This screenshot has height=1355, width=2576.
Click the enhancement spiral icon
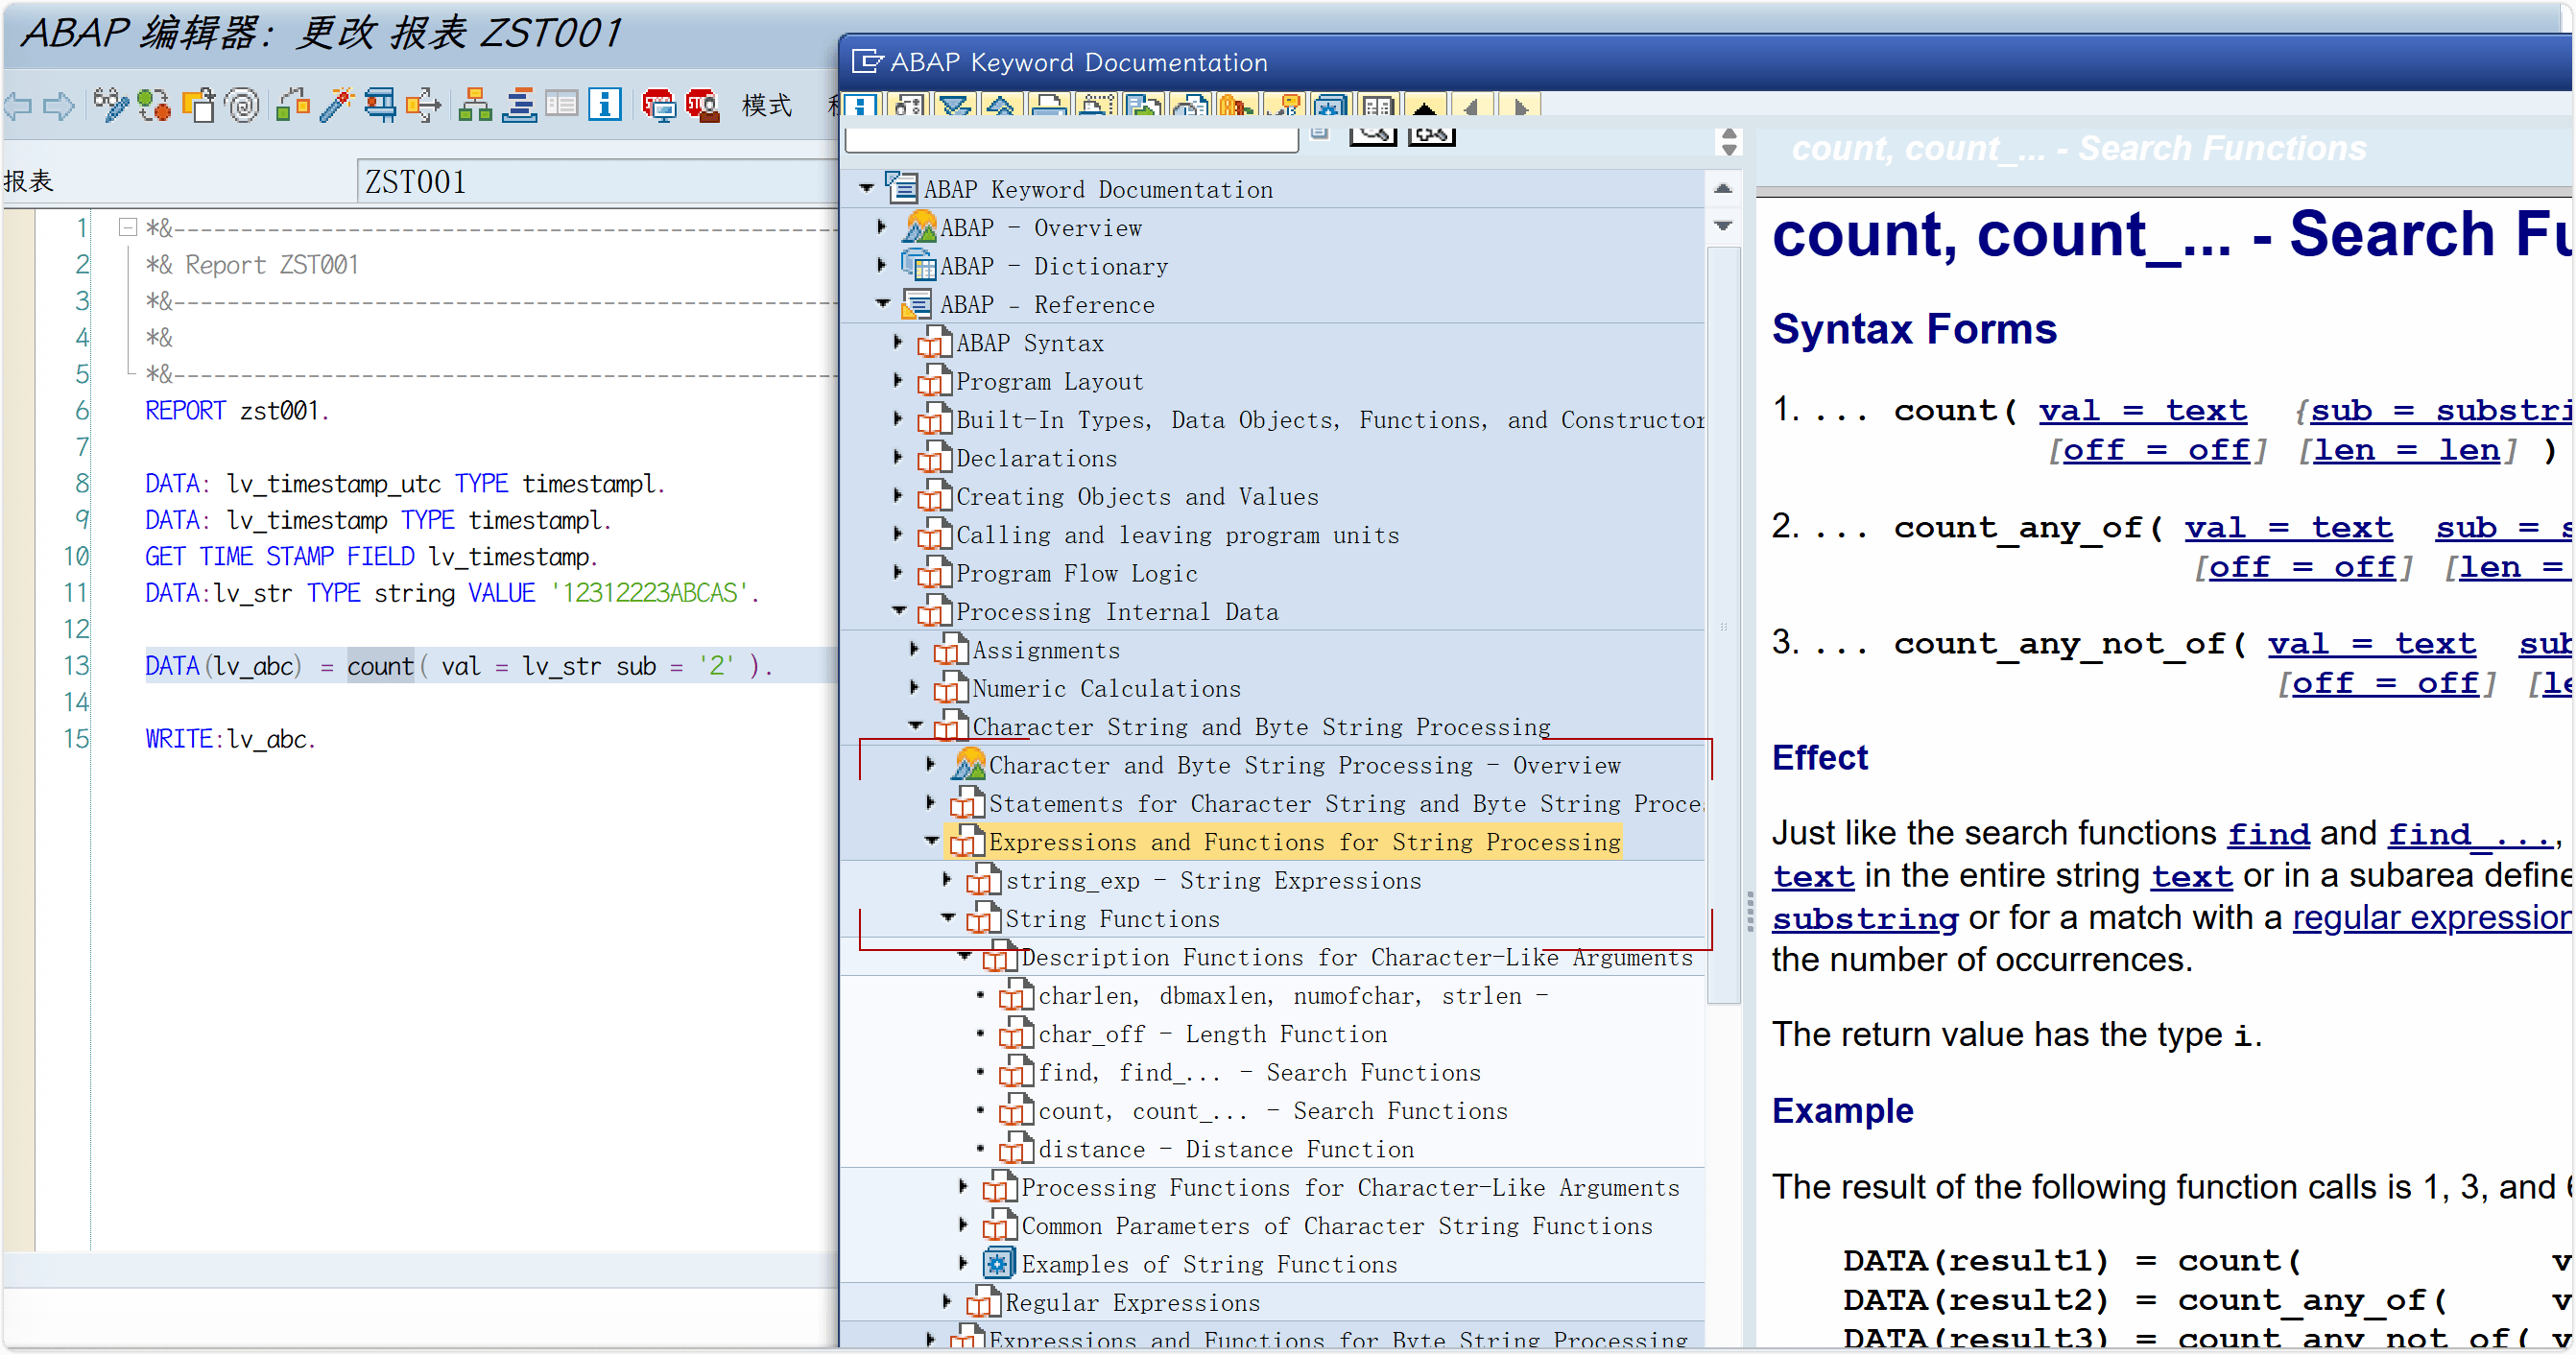click(242, 104)
